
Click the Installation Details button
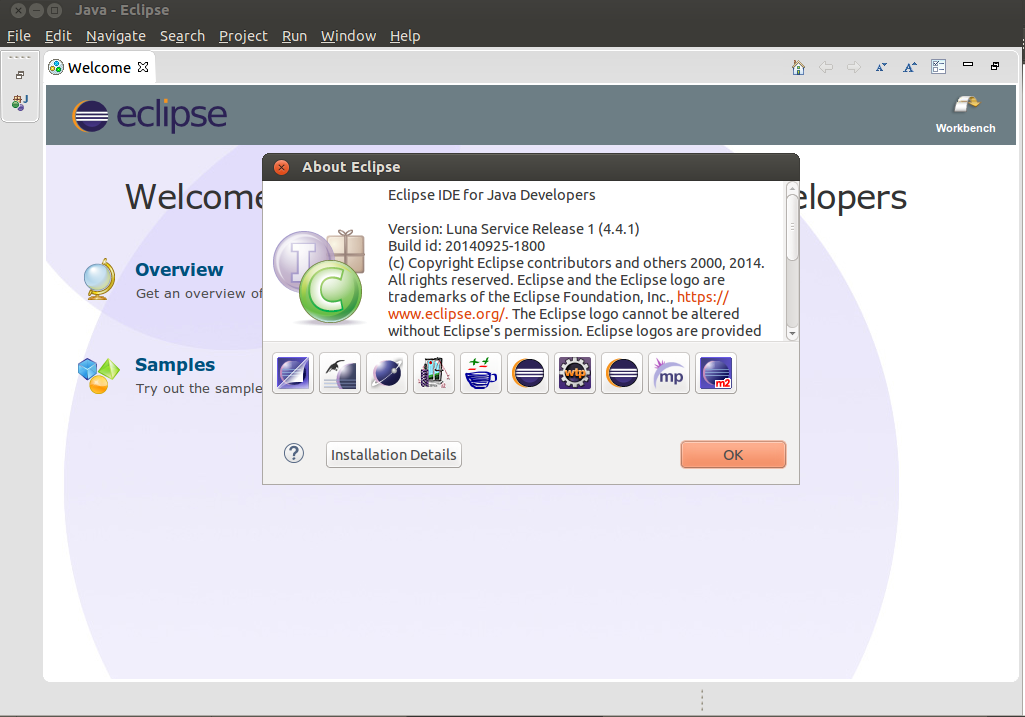point(394,454)
